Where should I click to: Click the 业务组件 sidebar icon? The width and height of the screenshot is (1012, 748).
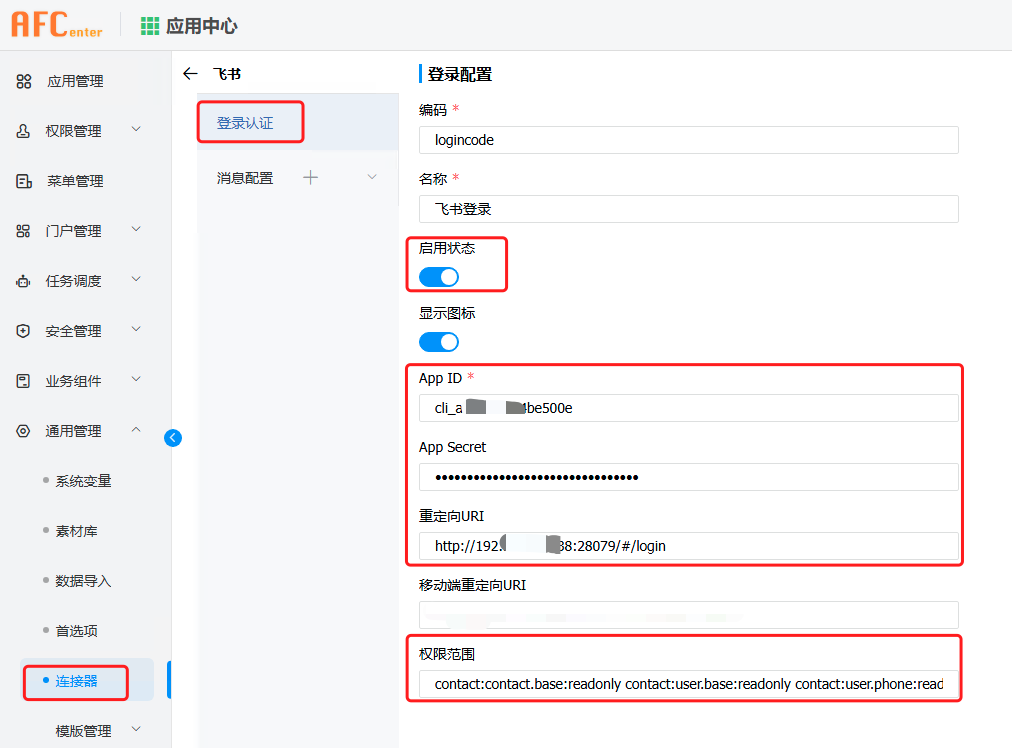(23, 381)
